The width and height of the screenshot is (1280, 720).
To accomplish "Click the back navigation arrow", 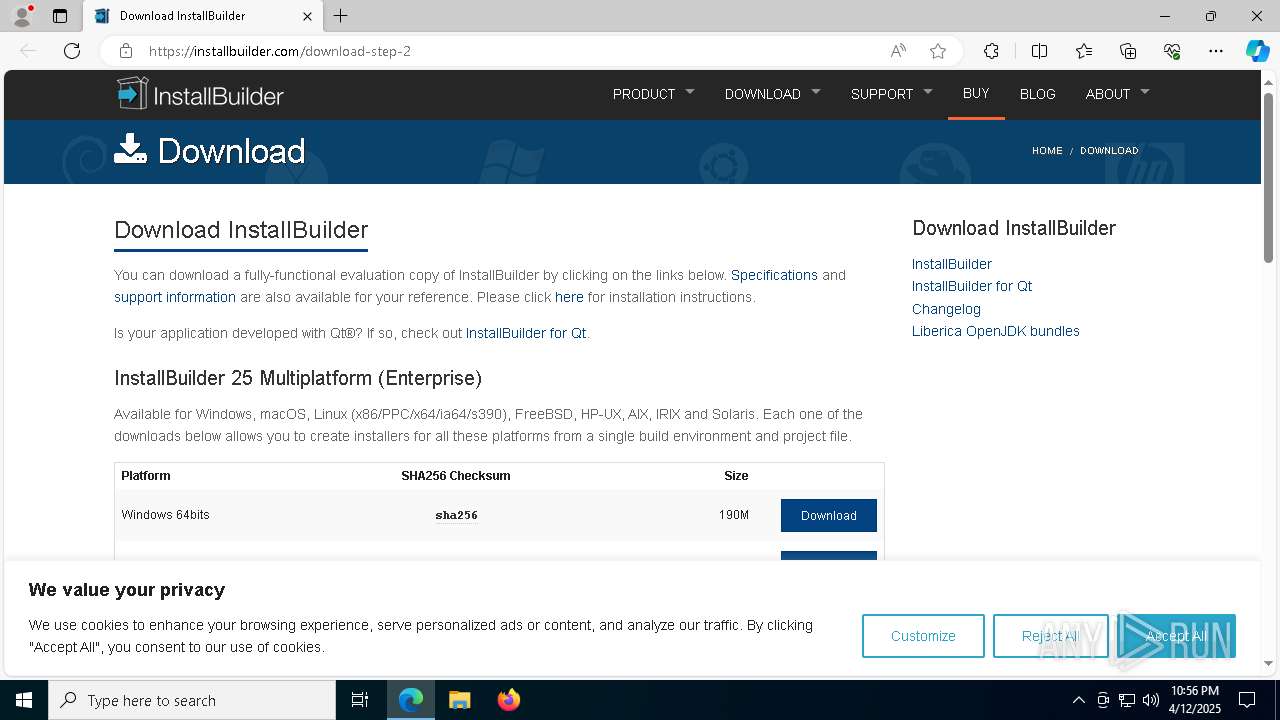I will [x=28, y=51].
